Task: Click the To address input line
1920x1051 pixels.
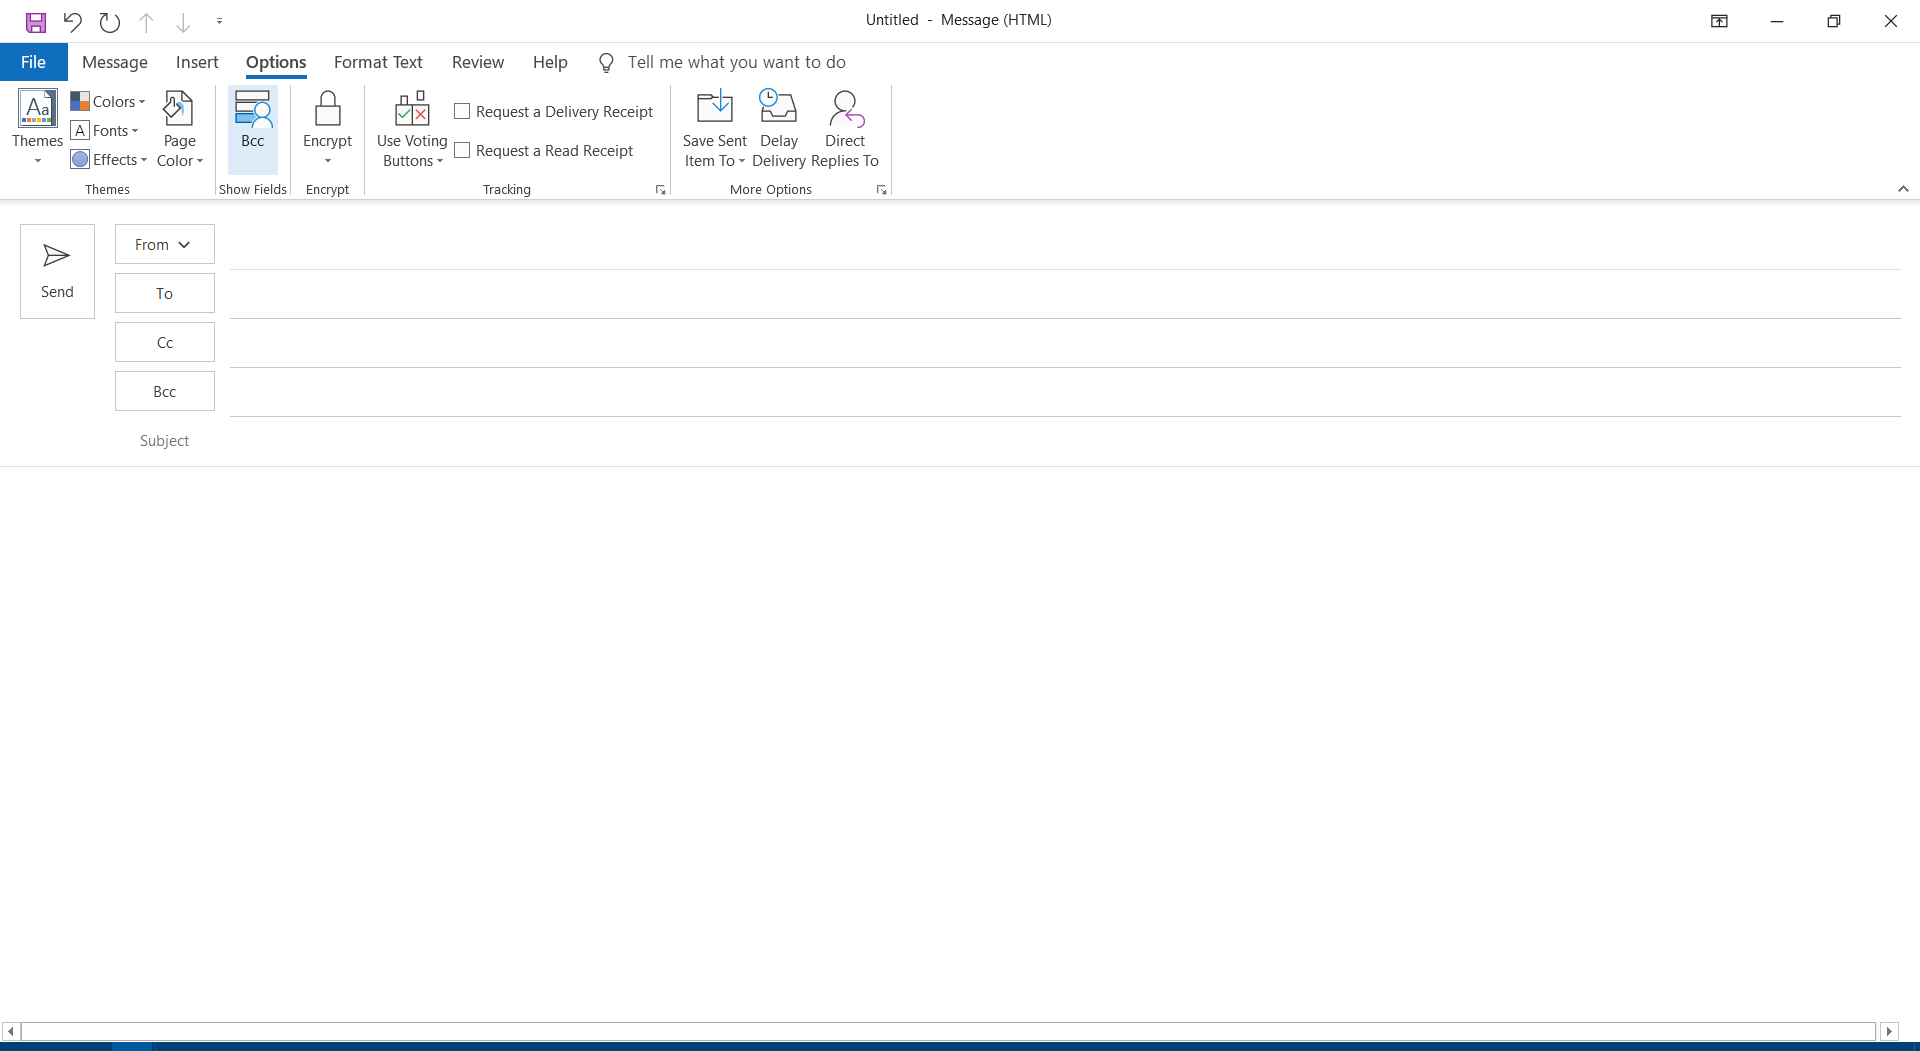Action: point(1065,294)
